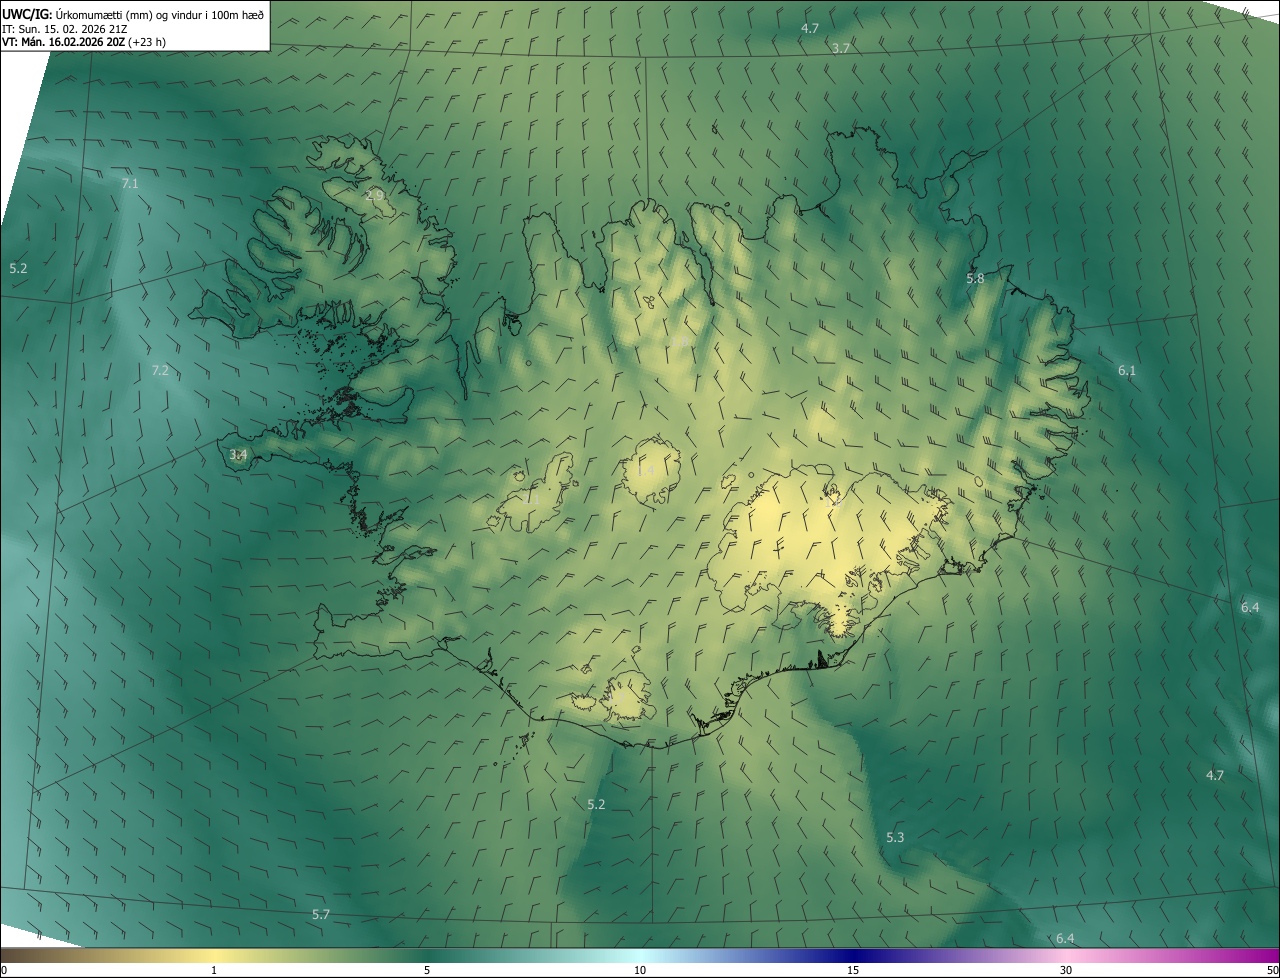The image size is (1280, 978).
Task: Select the 'VT: Mán. 16.02.2026 20Z (+23 h)' line
Action: 84,42
